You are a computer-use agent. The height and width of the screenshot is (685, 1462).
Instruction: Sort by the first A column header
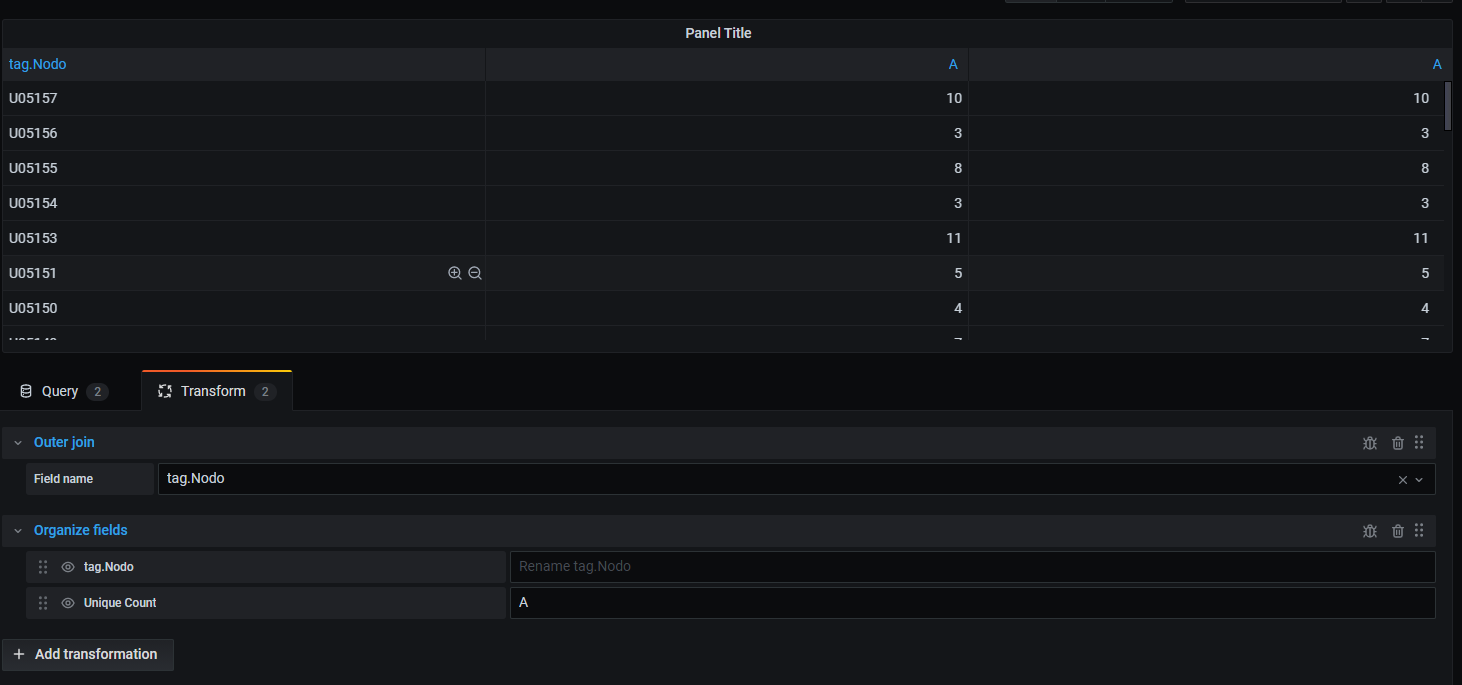tap(953, 64)
